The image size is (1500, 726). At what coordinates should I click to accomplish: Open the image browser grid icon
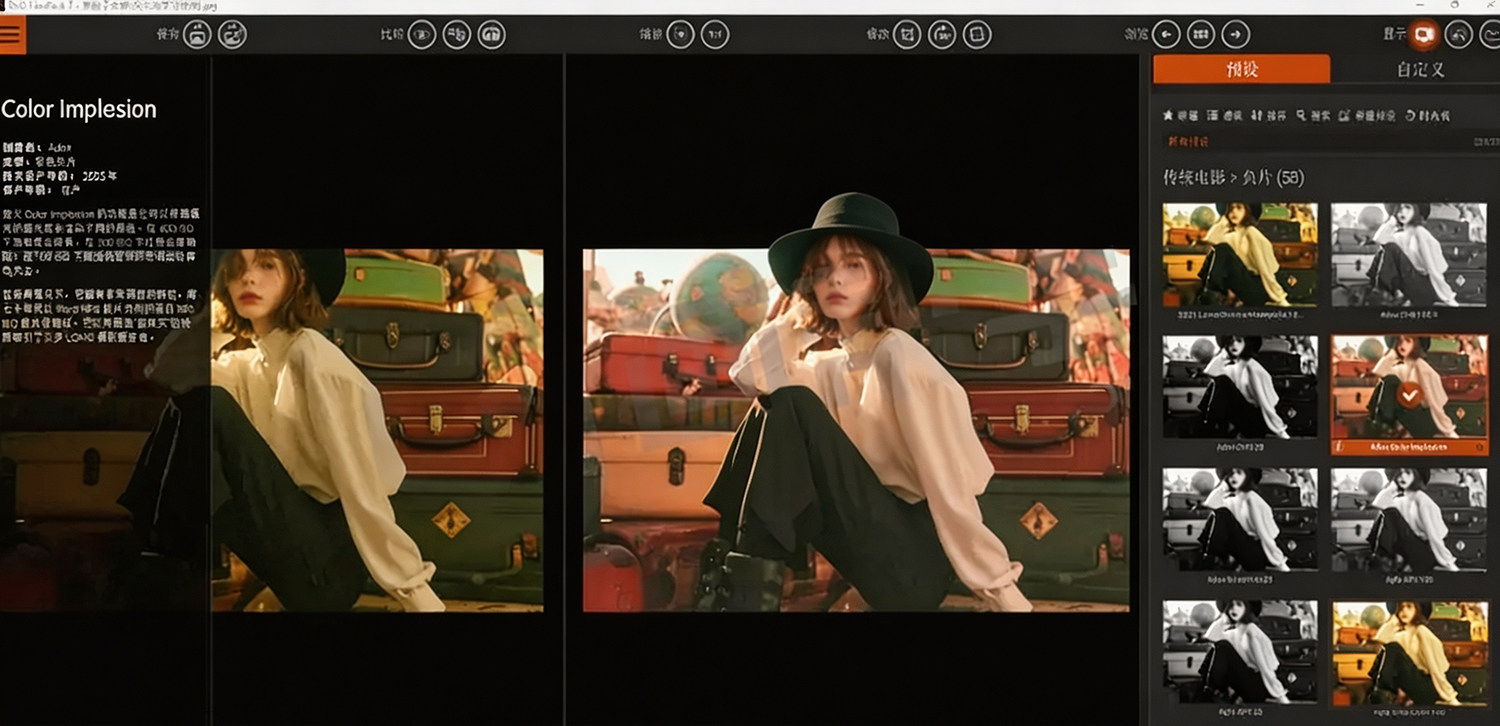coord(1201,35)
